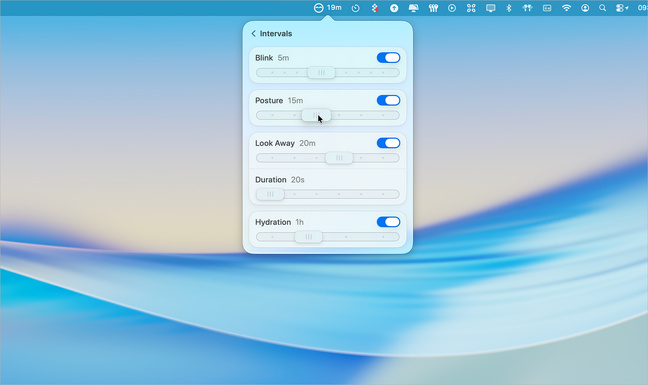648x385 pixels.
Task: Open the Wi-Fi status menu
Action: [566, 8]
